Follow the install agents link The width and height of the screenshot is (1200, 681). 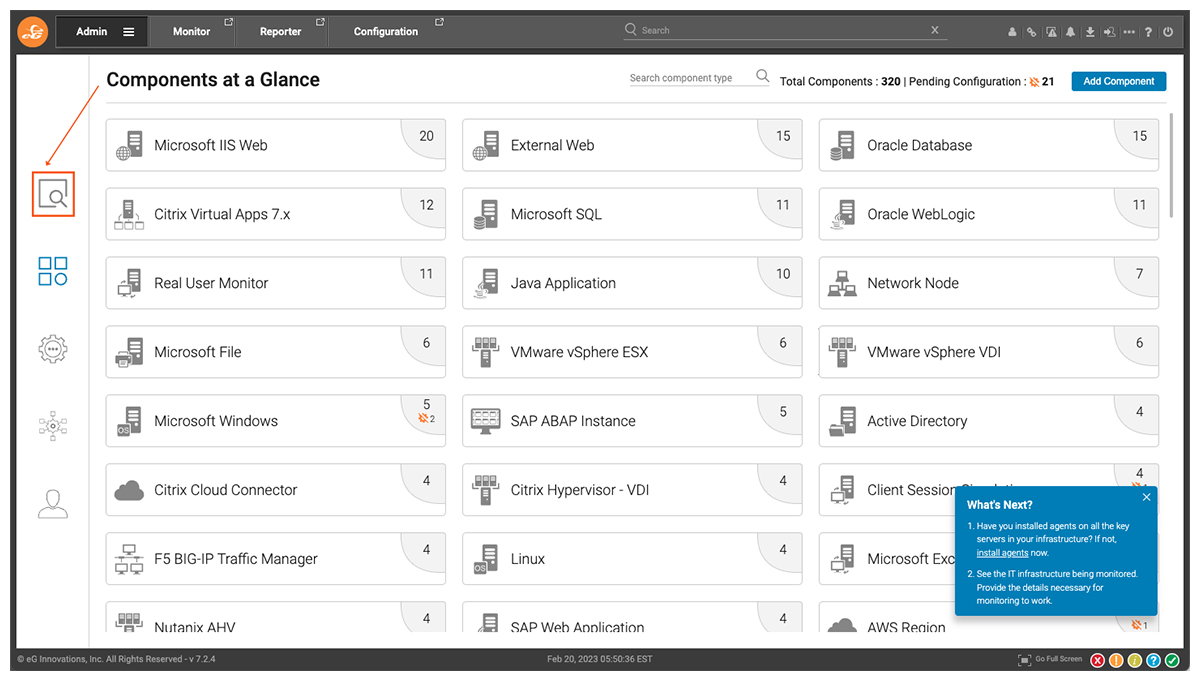click(1002, 552)
